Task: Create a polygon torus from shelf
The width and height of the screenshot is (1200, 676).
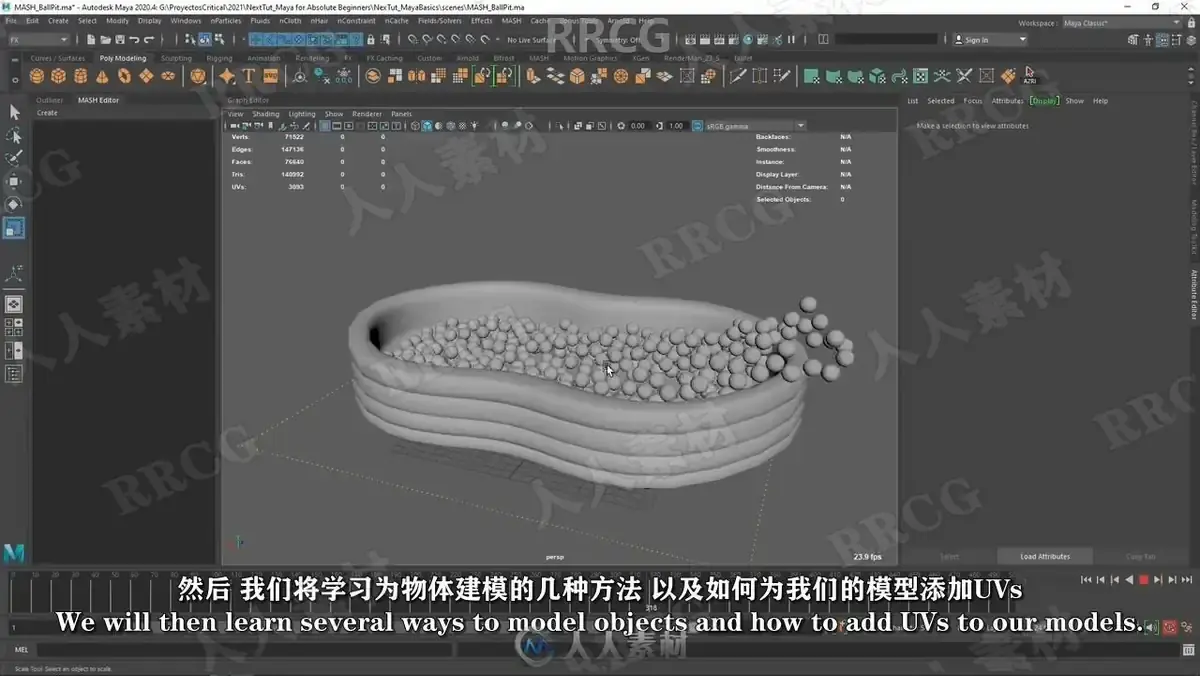Action: point(124,76)
